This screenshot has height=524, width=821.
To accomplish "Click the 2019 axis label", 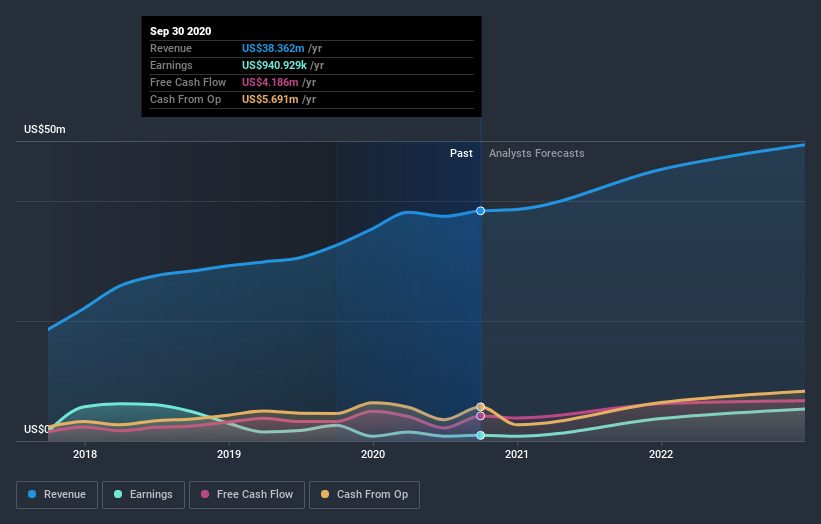I will (229, 454).
